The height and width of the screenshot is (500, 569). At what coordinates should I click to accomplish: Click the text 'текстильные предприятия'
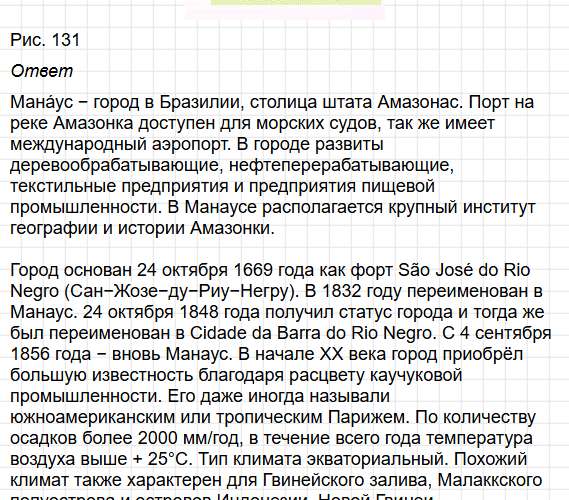[x=119, y=187]
